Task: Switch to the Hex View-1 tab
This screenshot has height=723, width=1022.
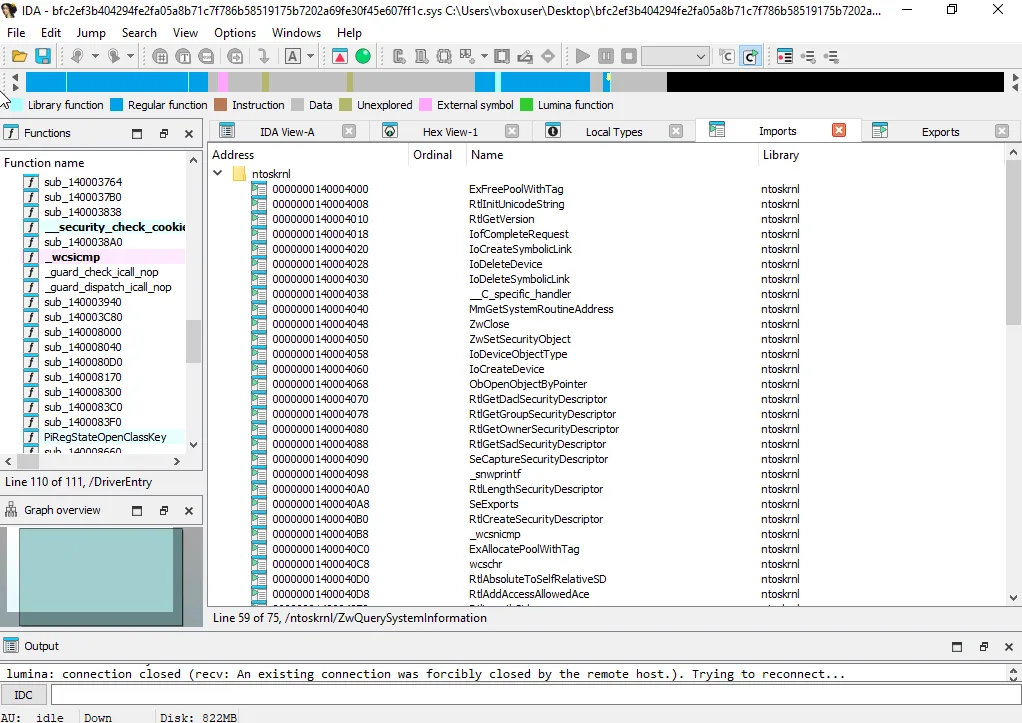Action: 450,132
